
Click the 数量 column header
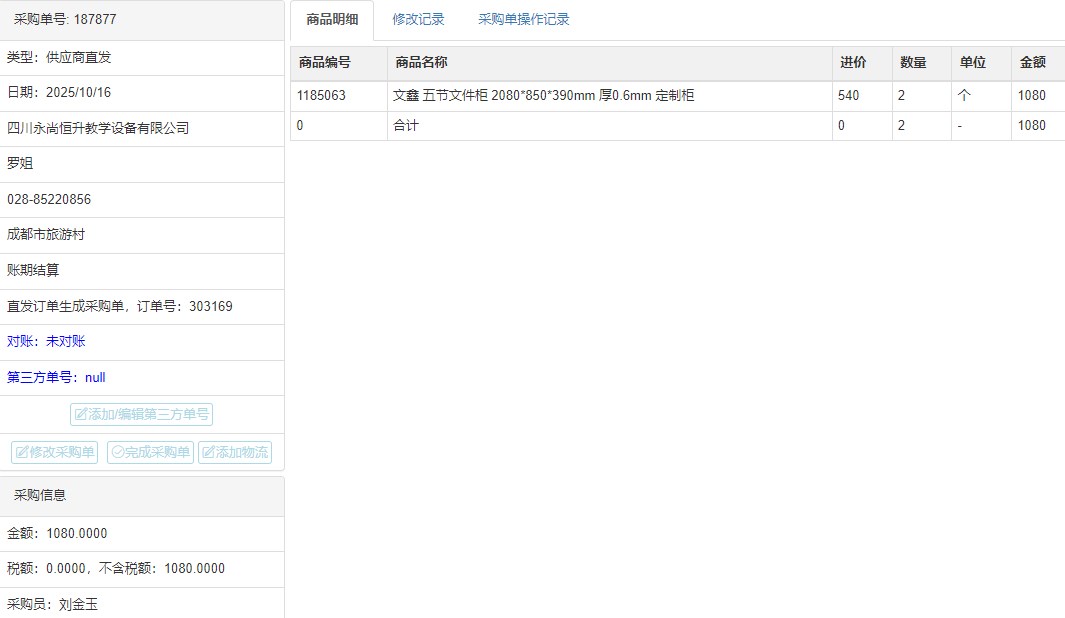912,63
